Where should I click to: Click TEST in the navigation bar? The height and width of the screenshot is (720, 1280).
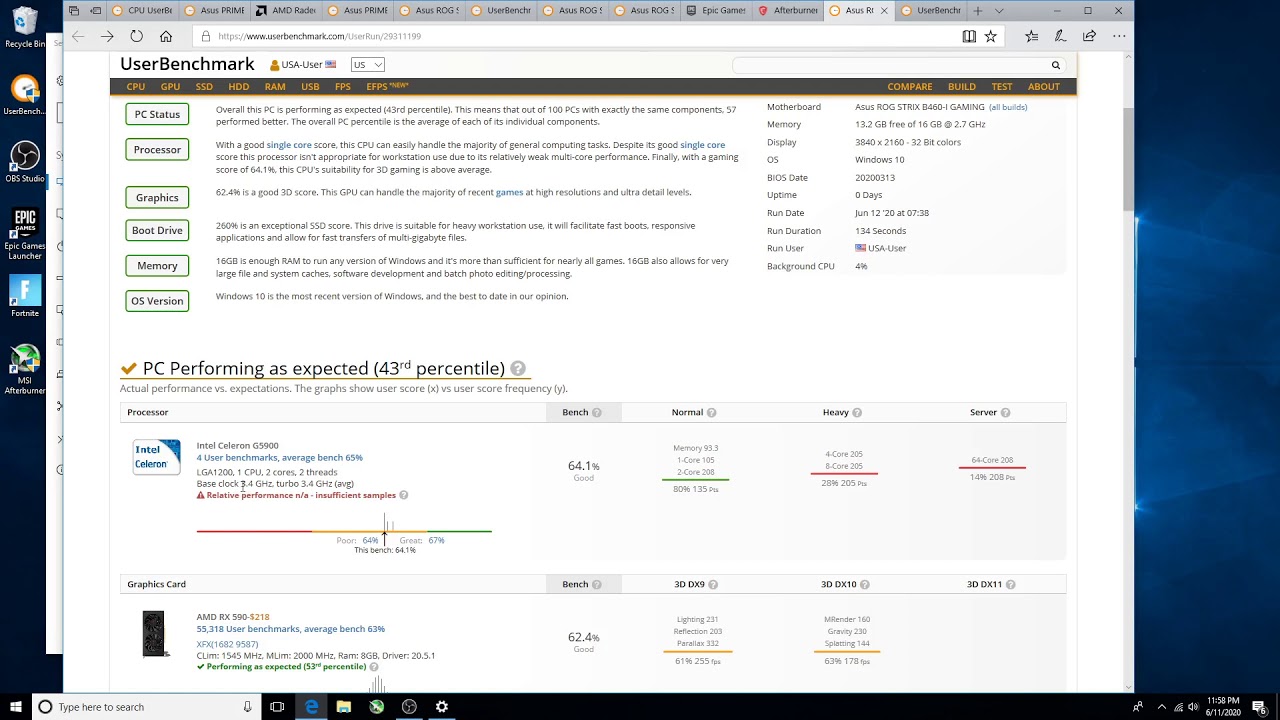pyautogui.click(x=1002, y=87)
